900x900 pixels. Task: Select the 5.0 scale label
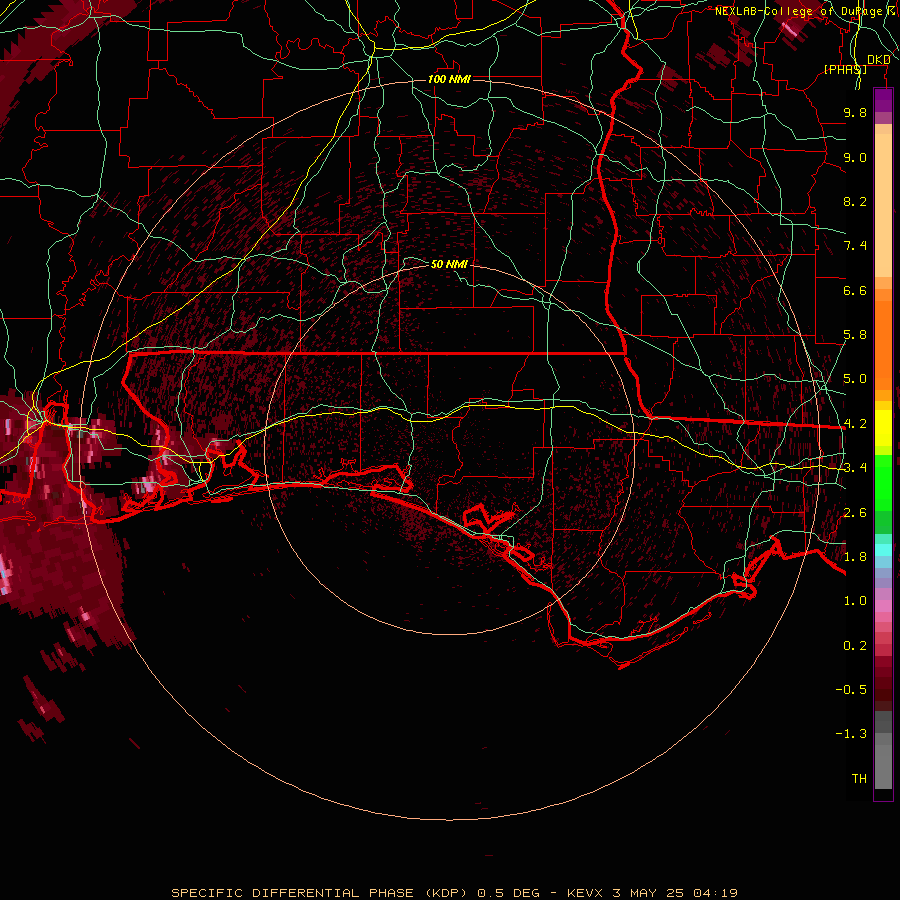click(x=855, y=379)
